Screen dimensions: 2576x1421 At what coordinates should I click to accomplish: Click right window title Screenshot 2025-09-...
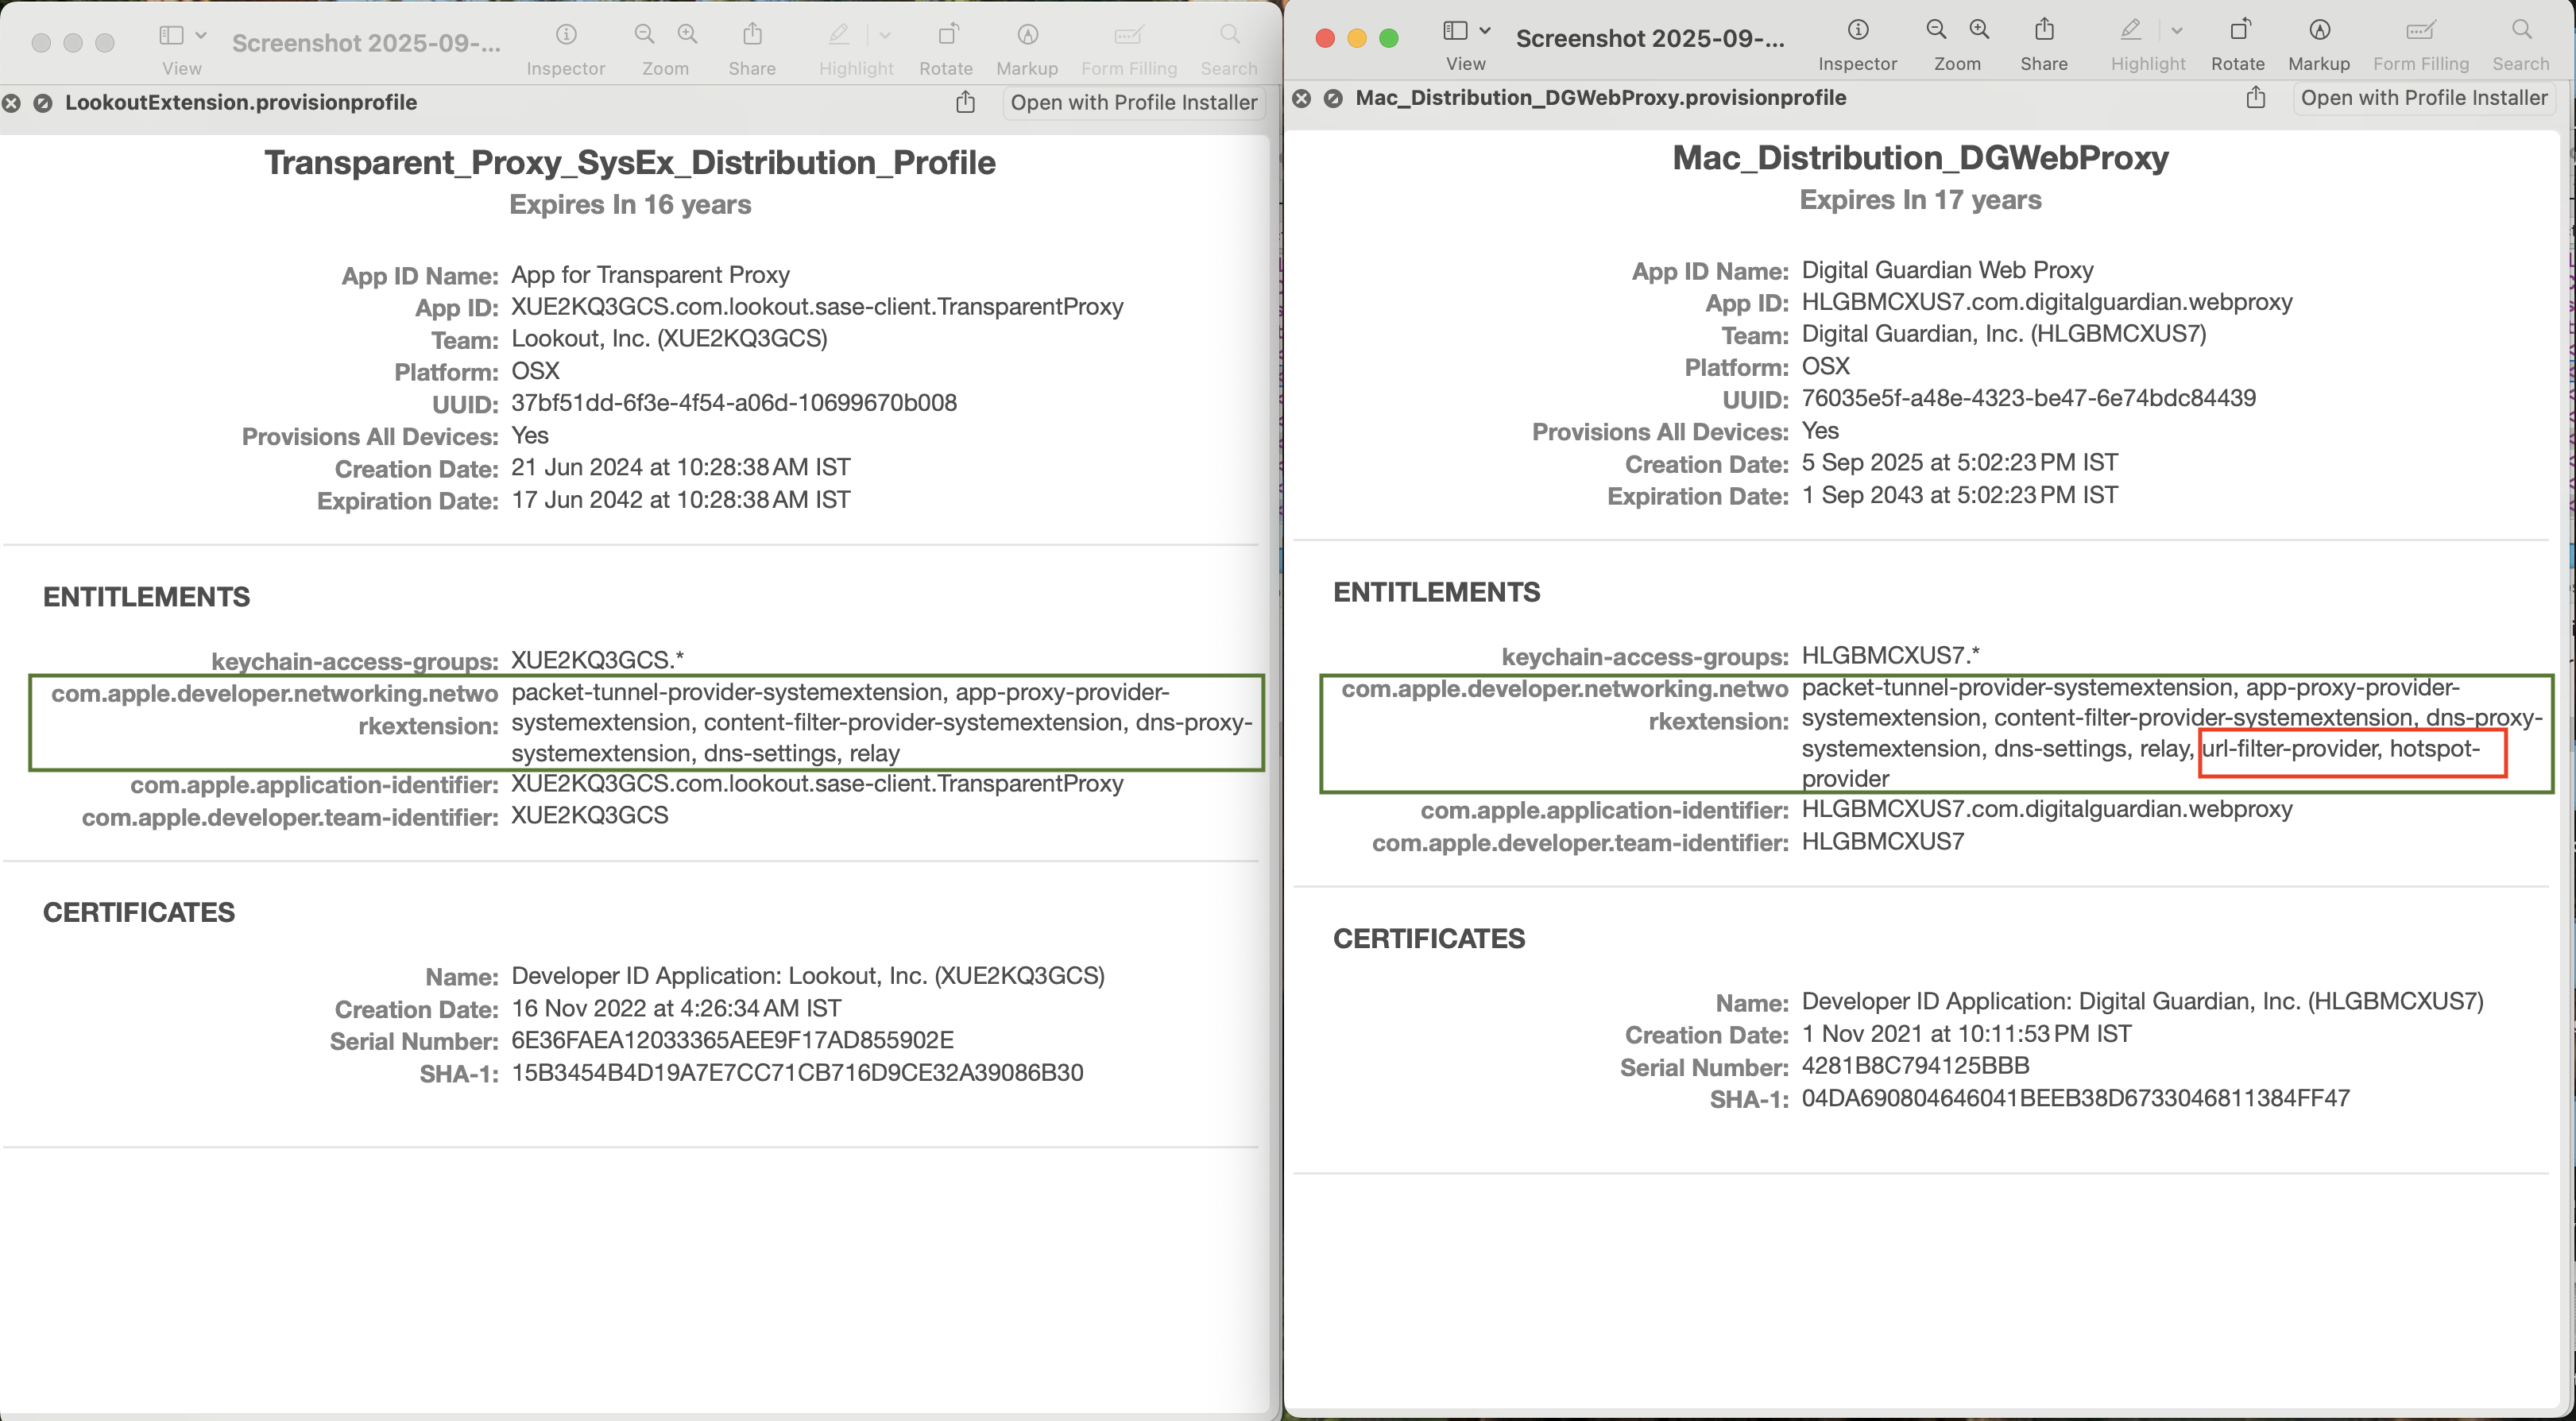coord(1650,38)
